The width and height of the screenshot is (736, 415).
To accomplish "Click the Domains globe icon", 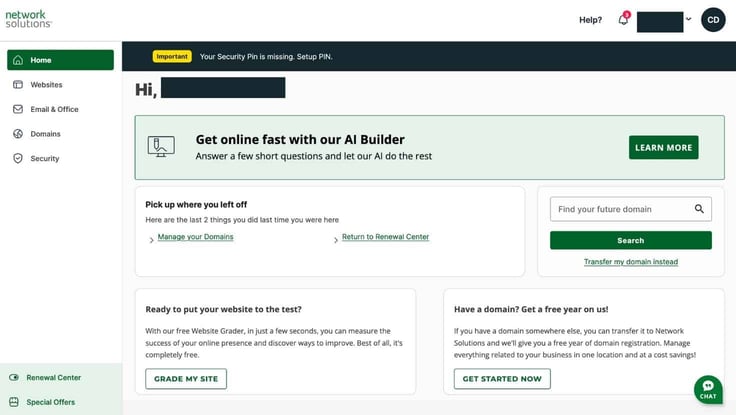I will (18, 134).
